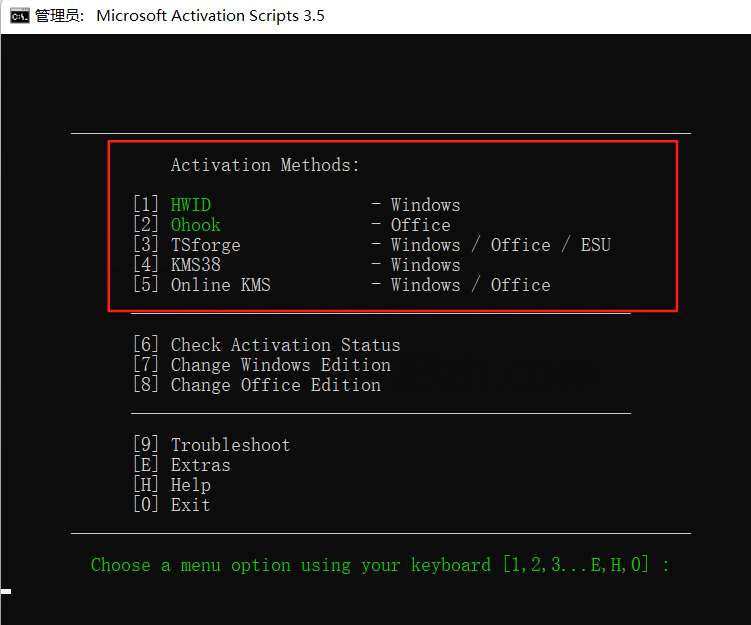Image resolution: width=751 pixels, height=625 pixels.
Task: Click the command prompt icon in title bar
Action: [19, 16]
